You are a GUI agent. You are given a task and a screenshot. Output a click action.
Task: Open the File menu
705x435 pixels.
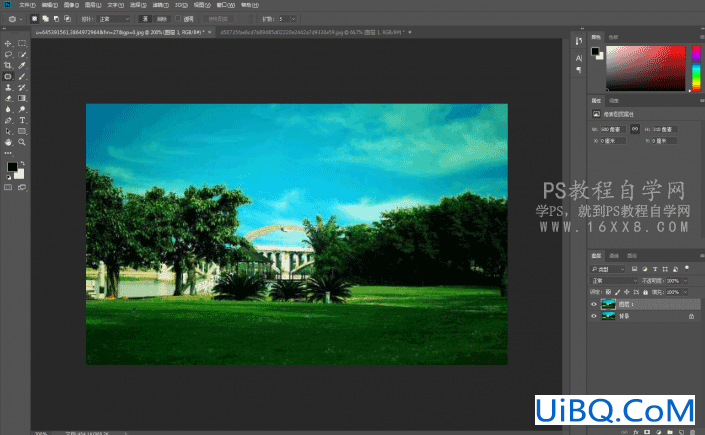pyautogui.click(x=27, y=5)
